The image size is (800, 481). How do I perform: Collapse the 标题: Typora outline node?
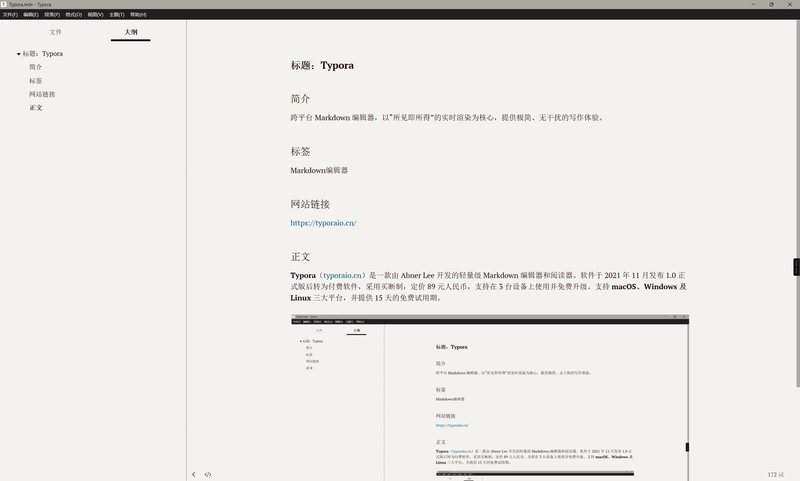click(x=18, y=54)
